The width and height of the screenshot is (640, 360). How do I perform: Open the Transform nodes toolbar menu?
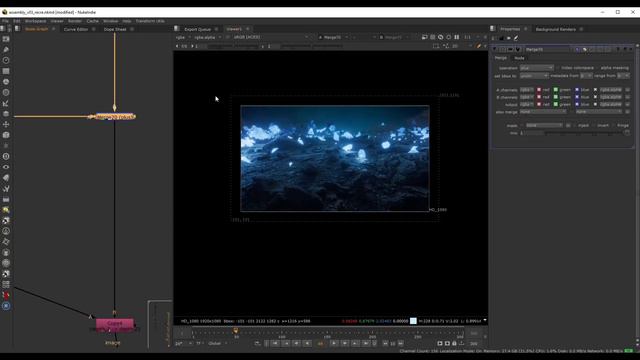click(x=6, y=124)
